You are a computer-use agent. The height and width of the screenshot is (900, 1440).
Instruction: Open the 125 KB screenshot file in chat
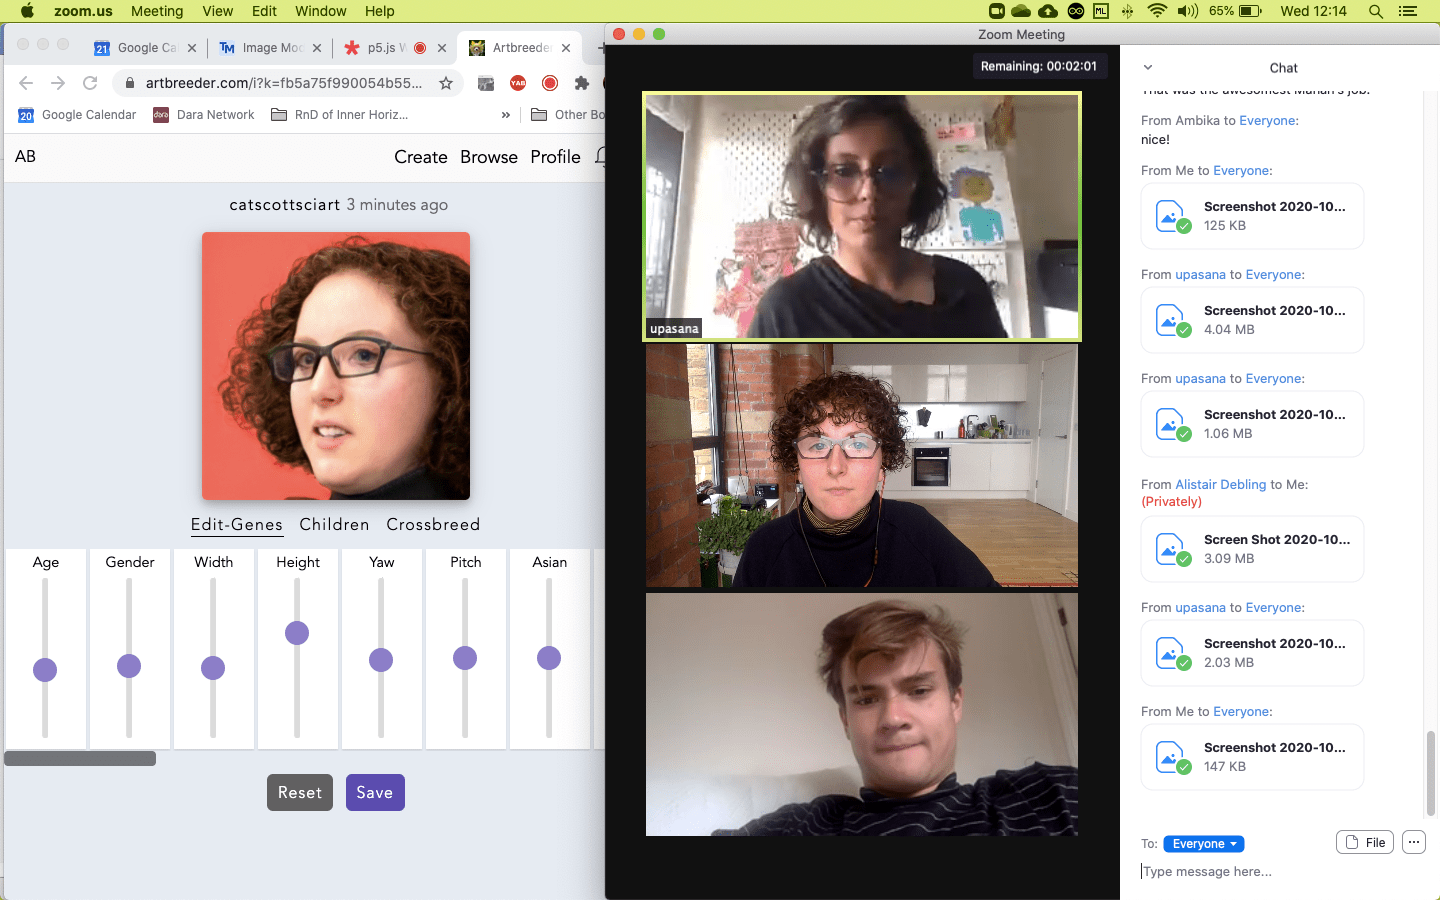point(1252,216)
